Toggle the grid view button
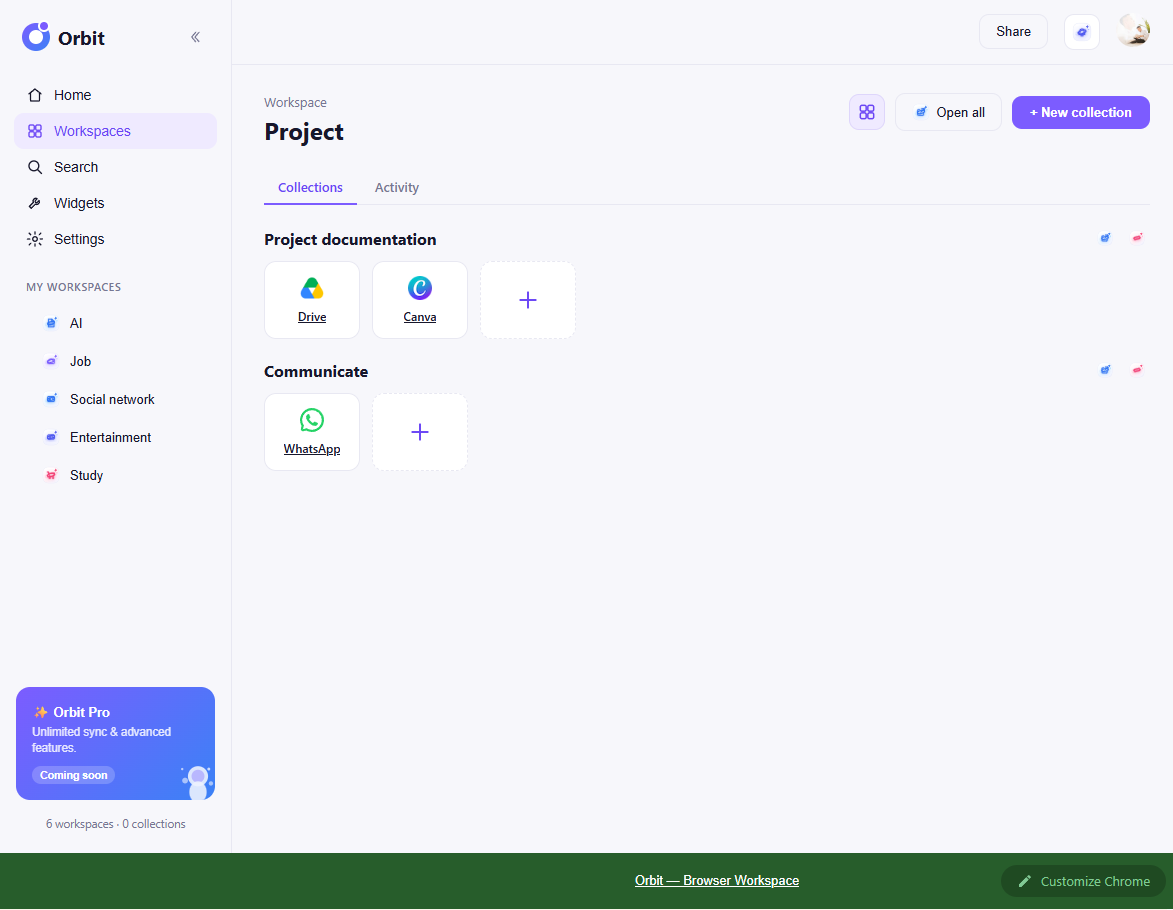The image size is (1173, 910). point(867,112)
